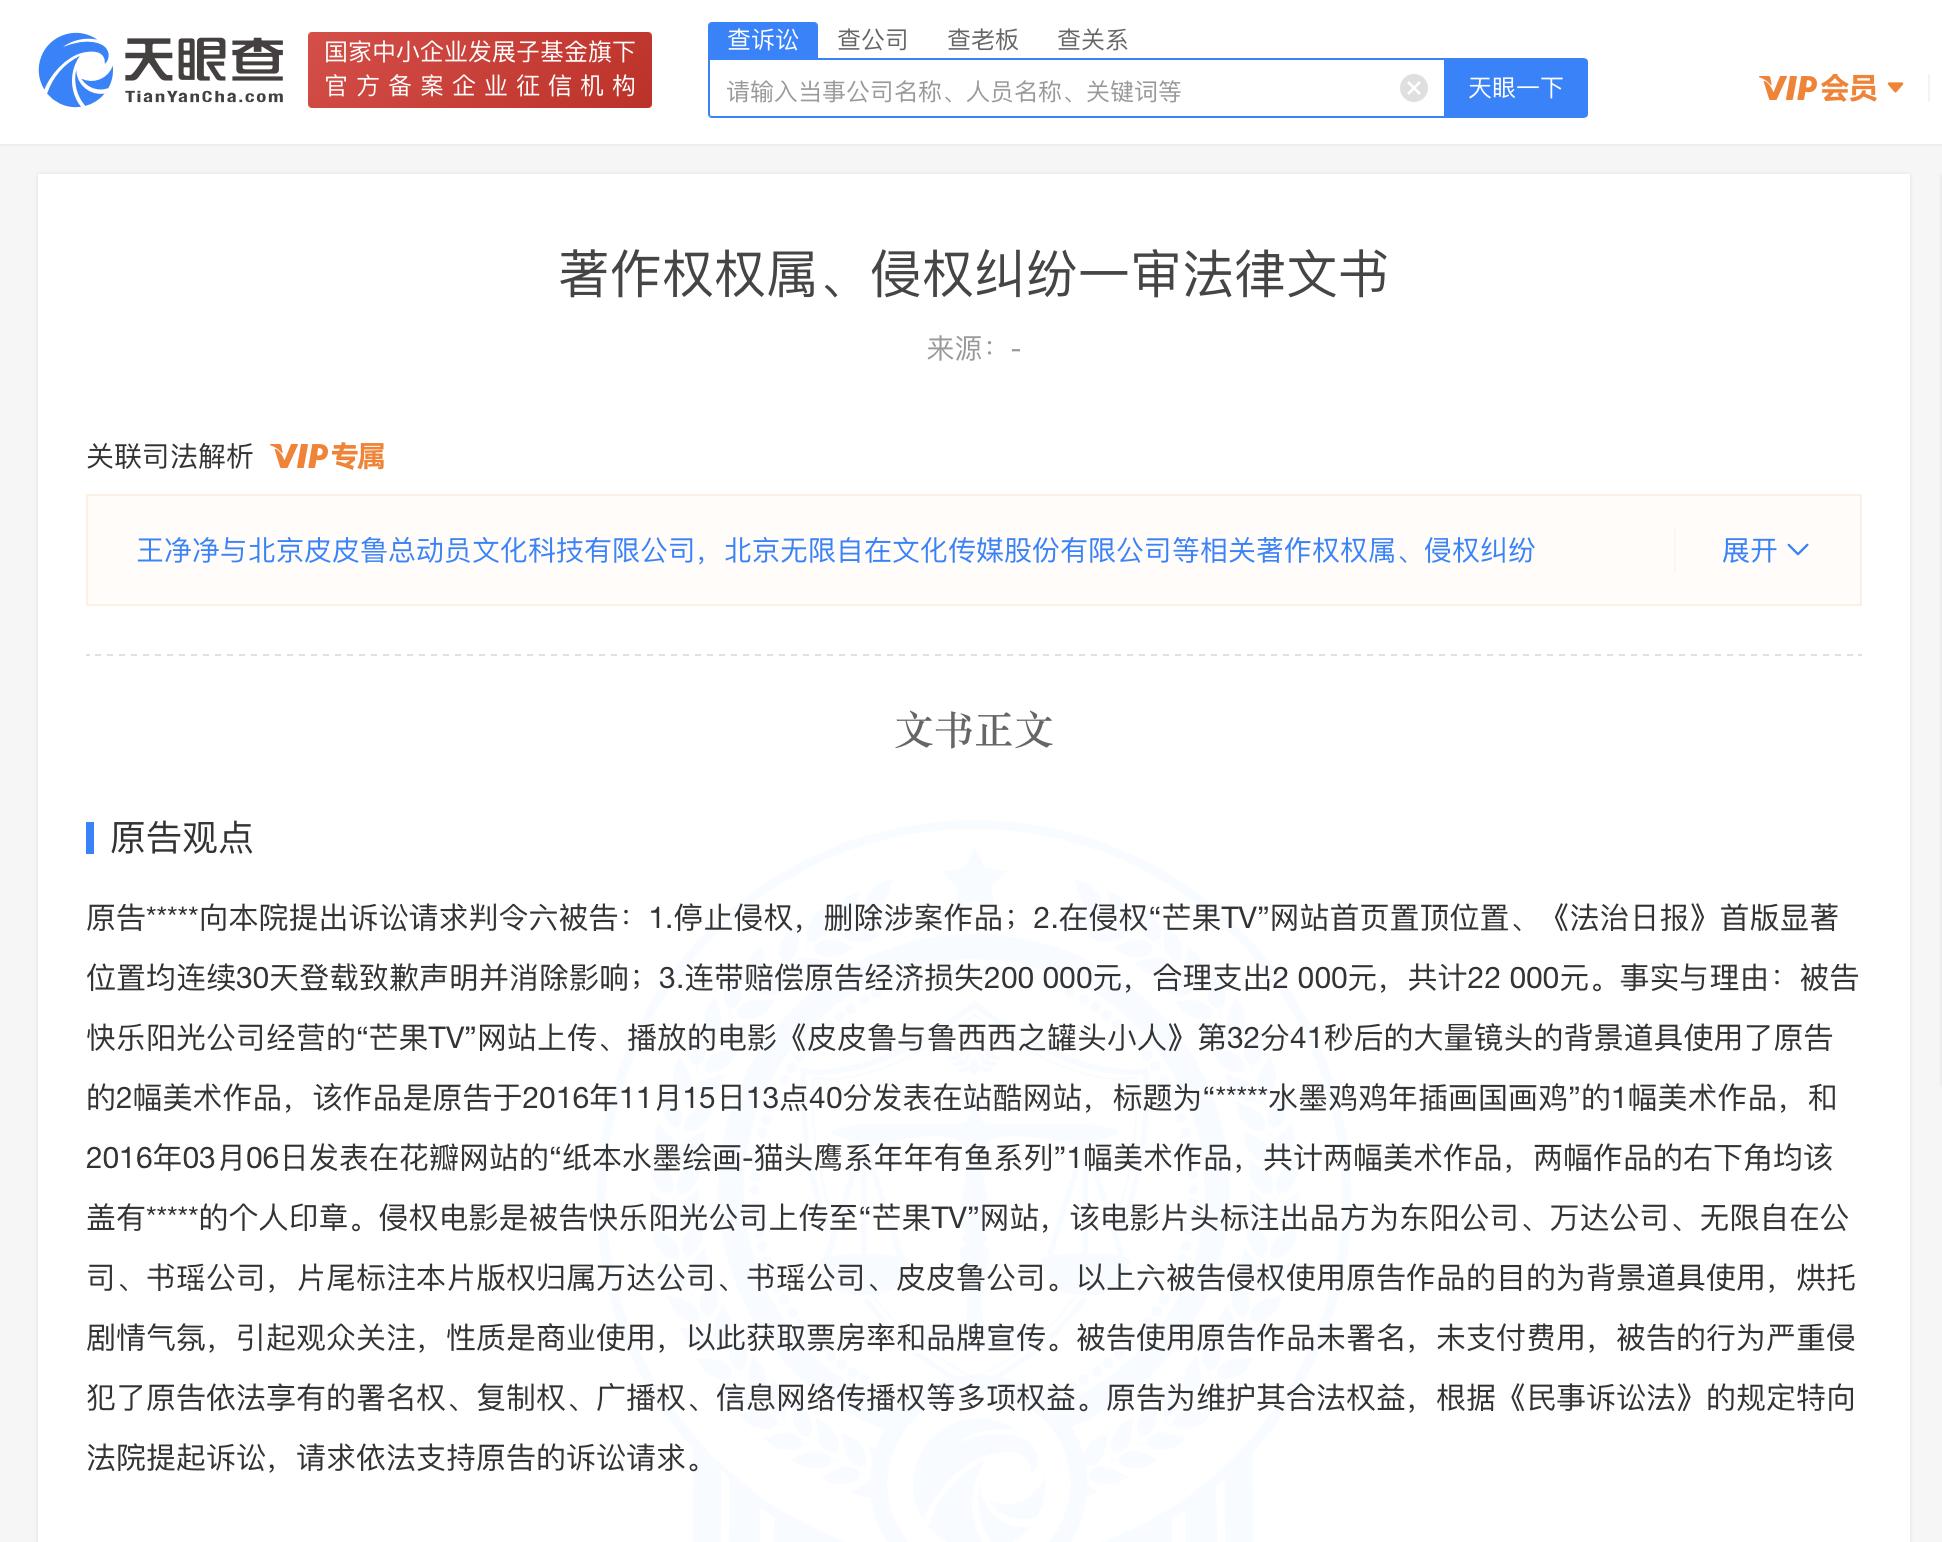Click the 原告观点 section heading

click(181, 838)
